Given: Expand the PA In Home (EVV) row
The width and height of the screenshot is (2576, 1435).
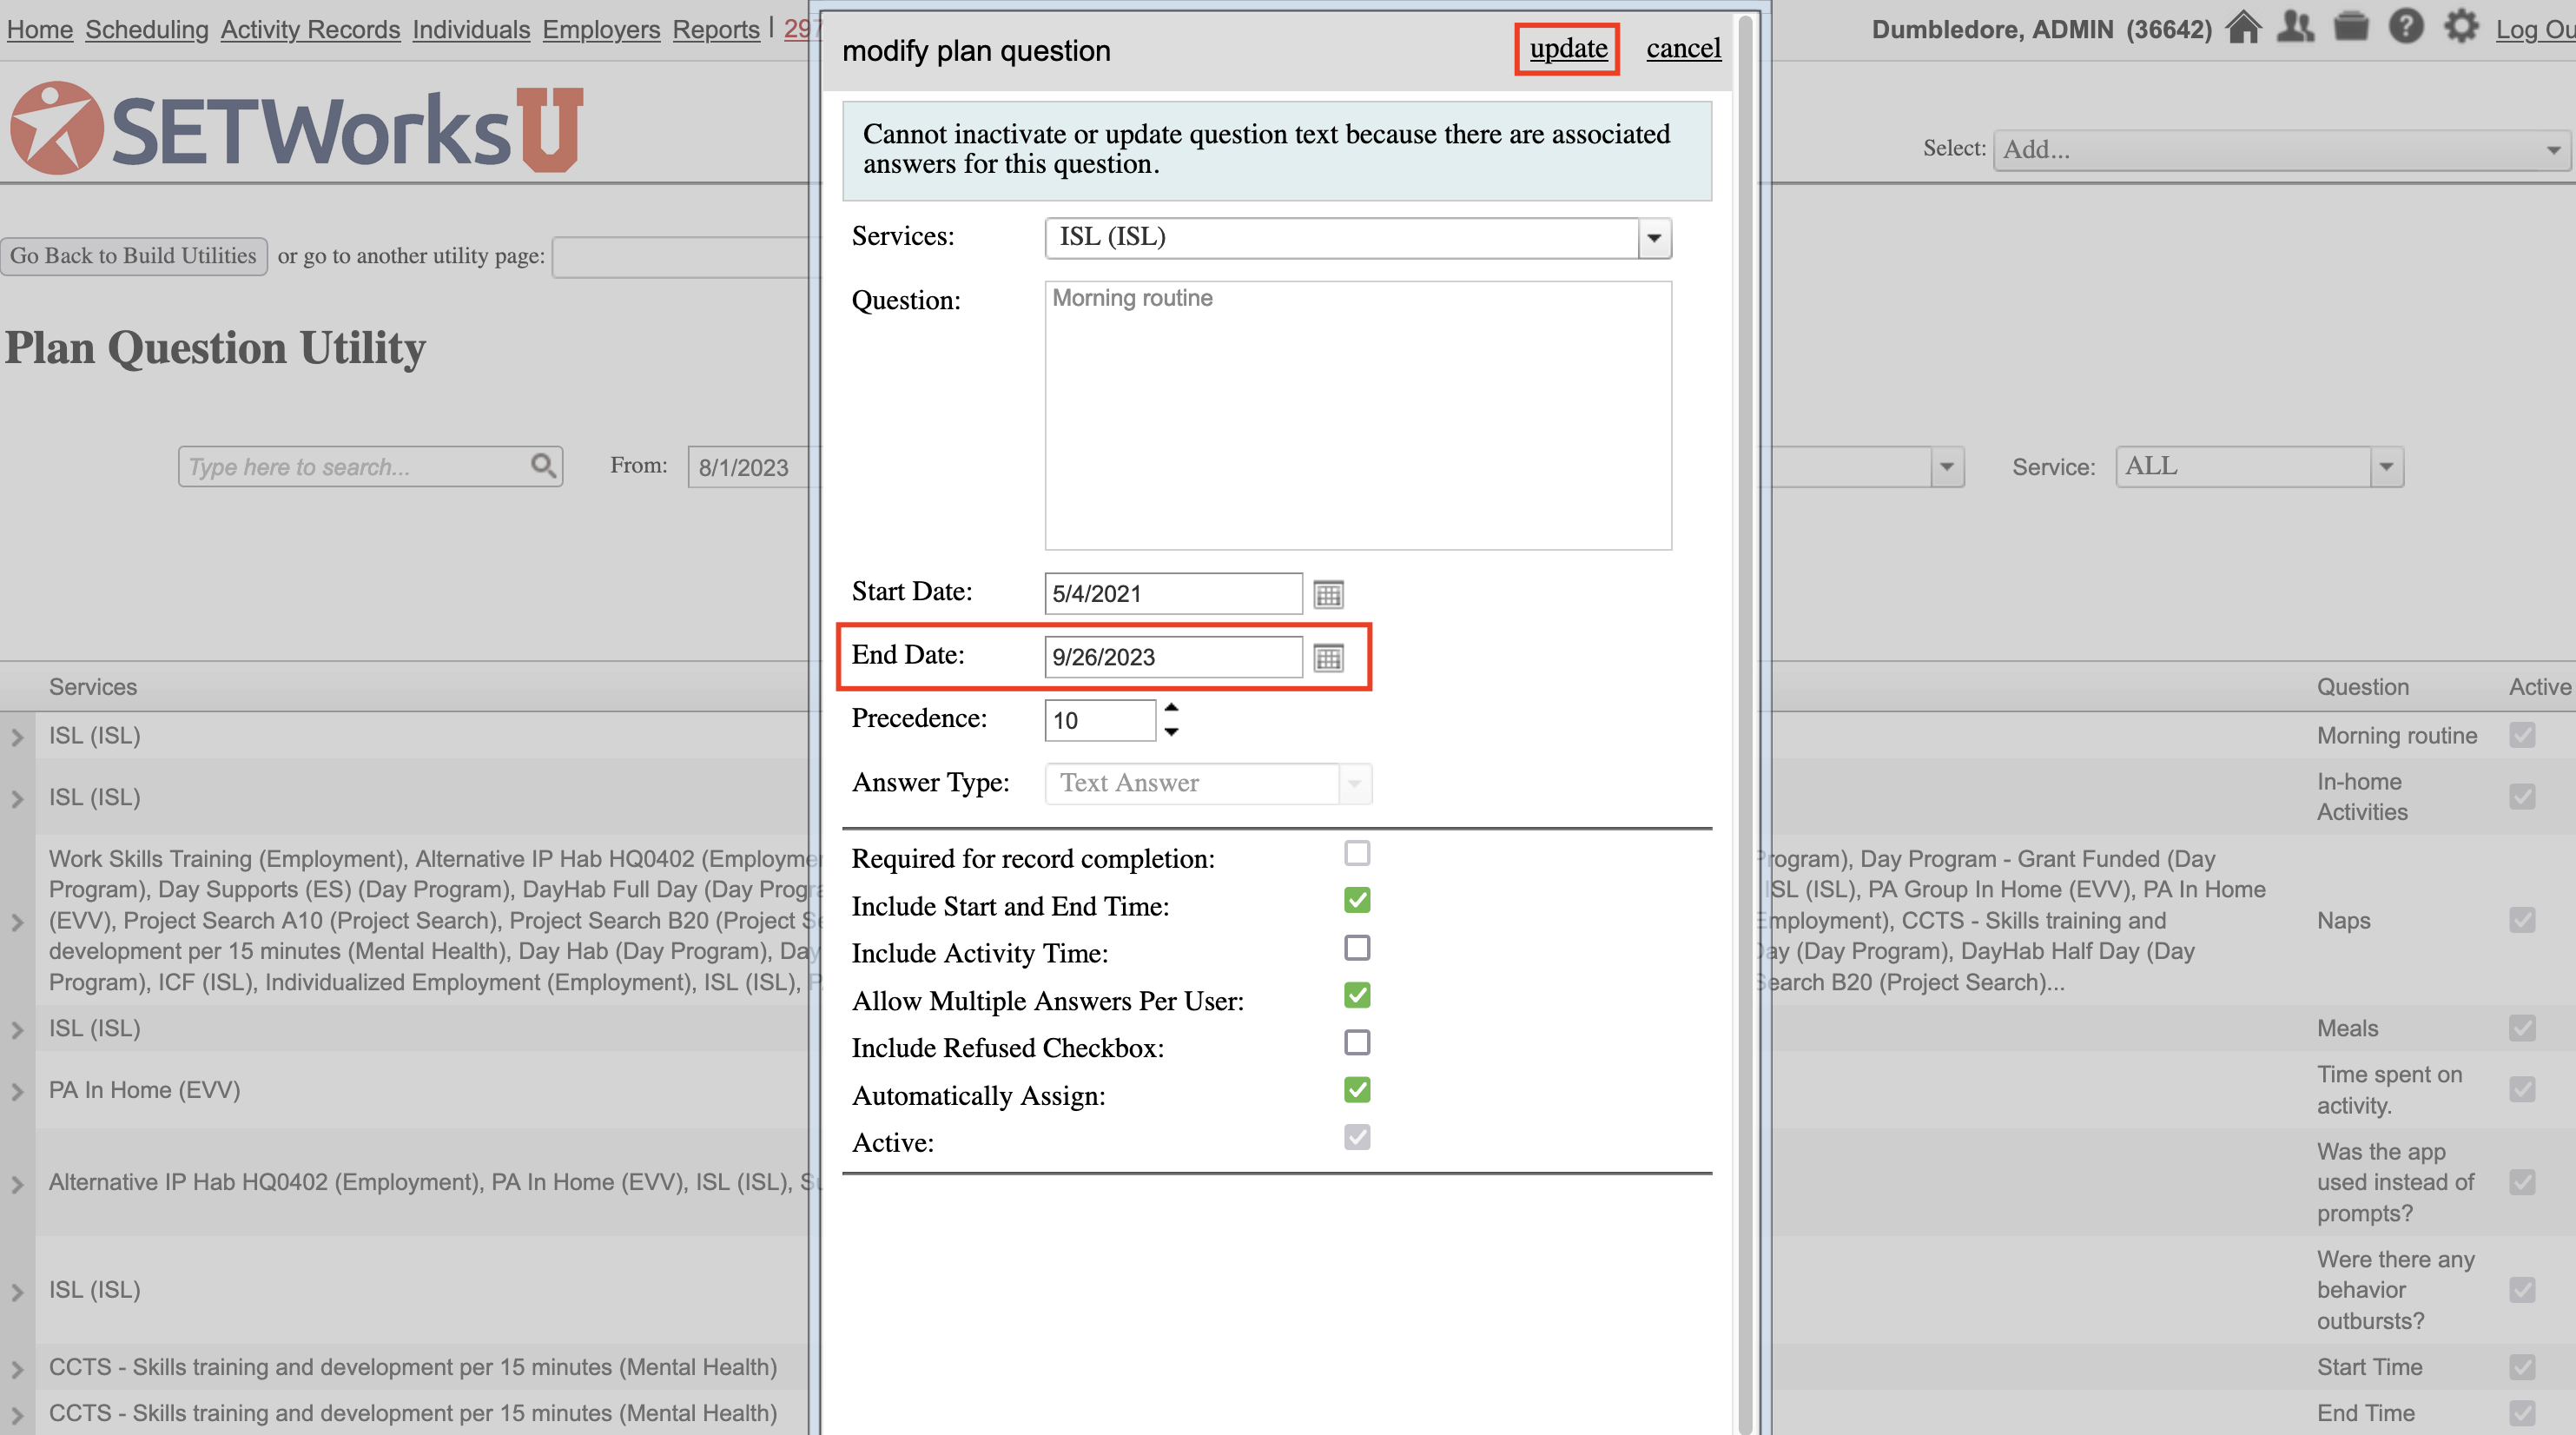Looking at the screenshot, I should point(17,1091).
